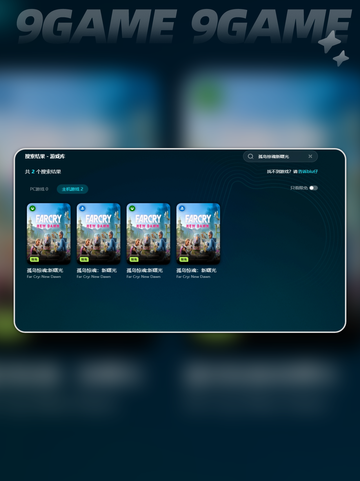This screenshot has height=481, width=360.
Task: Toggle the filter switch under the link
Action: coord(313,188)
